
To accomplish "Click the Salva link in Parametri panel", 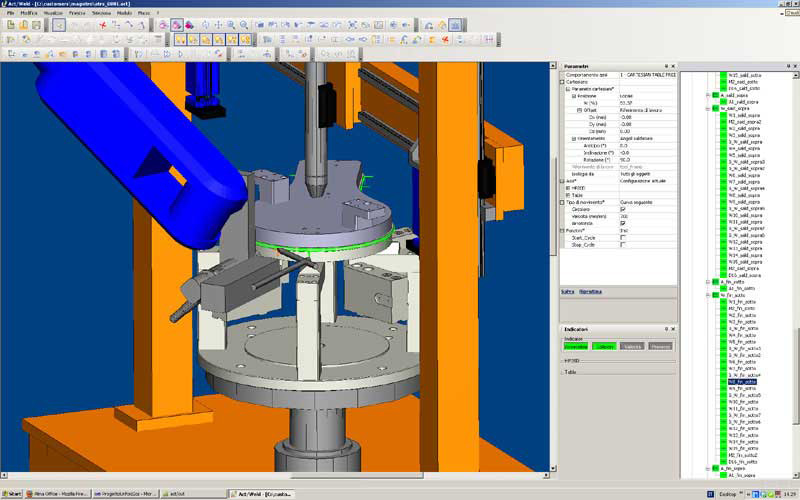I will pyautogui.click(x=566, y=291).
